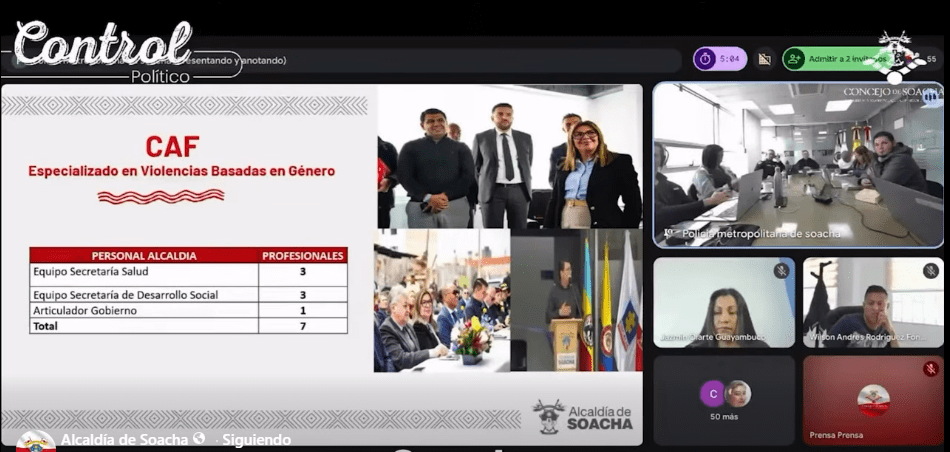Toggle muted mic on Jazmin Olarte Guayambuco tile
Viewport: 950px width, 452px height.
(x=781, y=271)
